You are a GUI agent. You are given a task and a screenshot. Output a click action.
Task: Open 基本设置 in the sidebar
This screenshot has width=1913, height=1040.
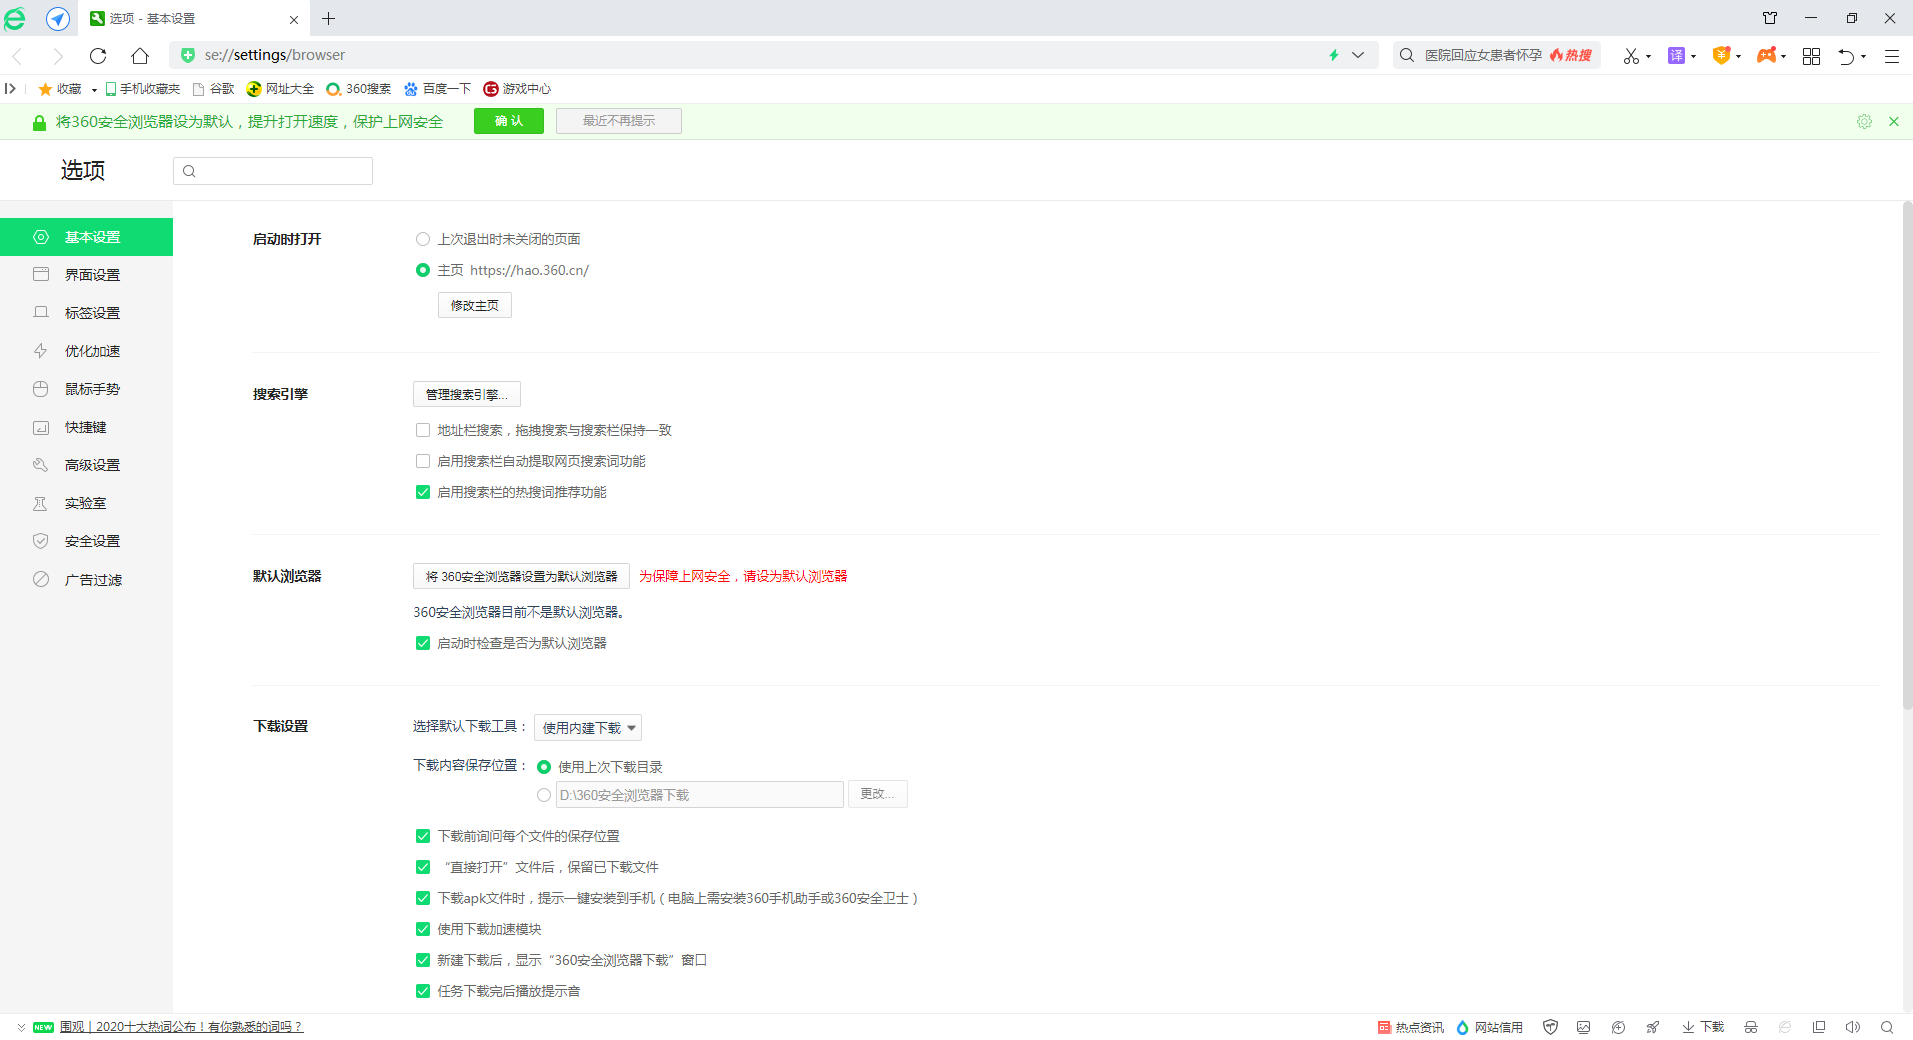pos(86,237)
